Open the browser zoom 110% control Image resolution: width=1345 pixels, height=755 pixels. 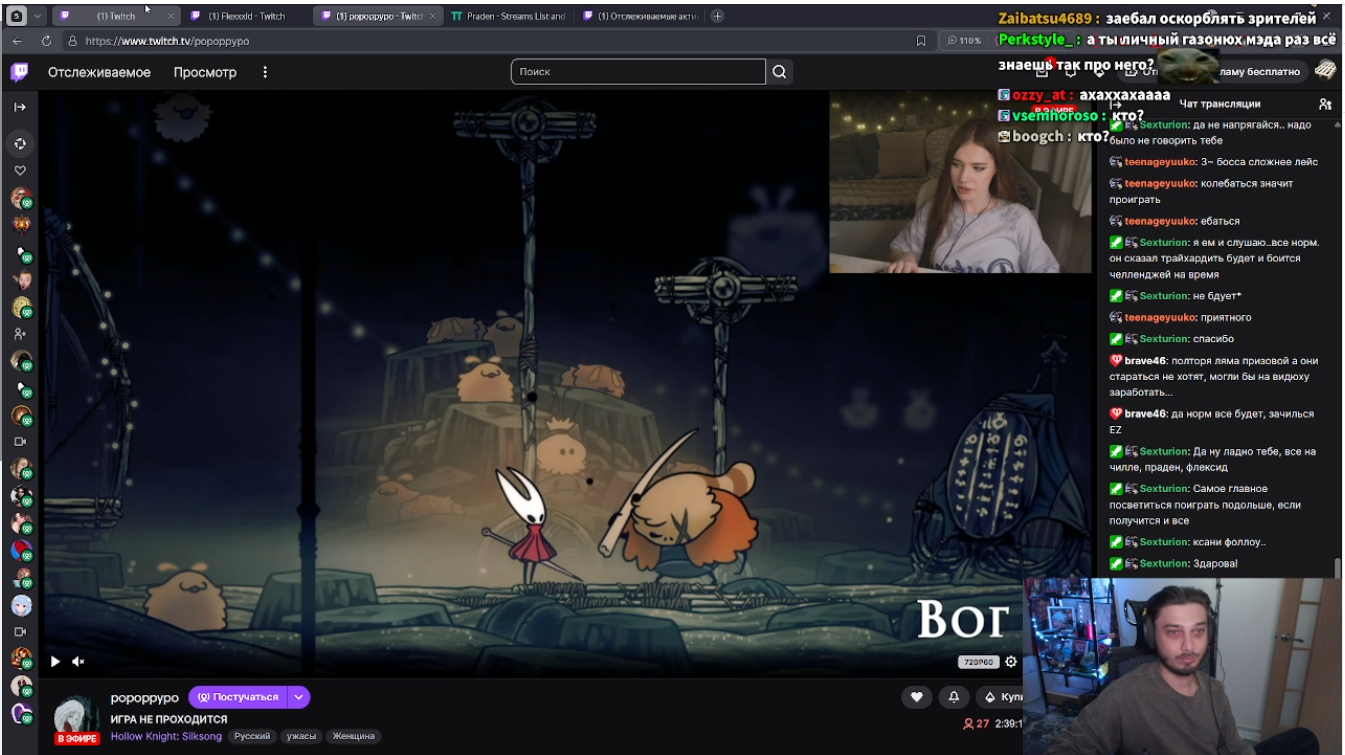pos(964,41)
